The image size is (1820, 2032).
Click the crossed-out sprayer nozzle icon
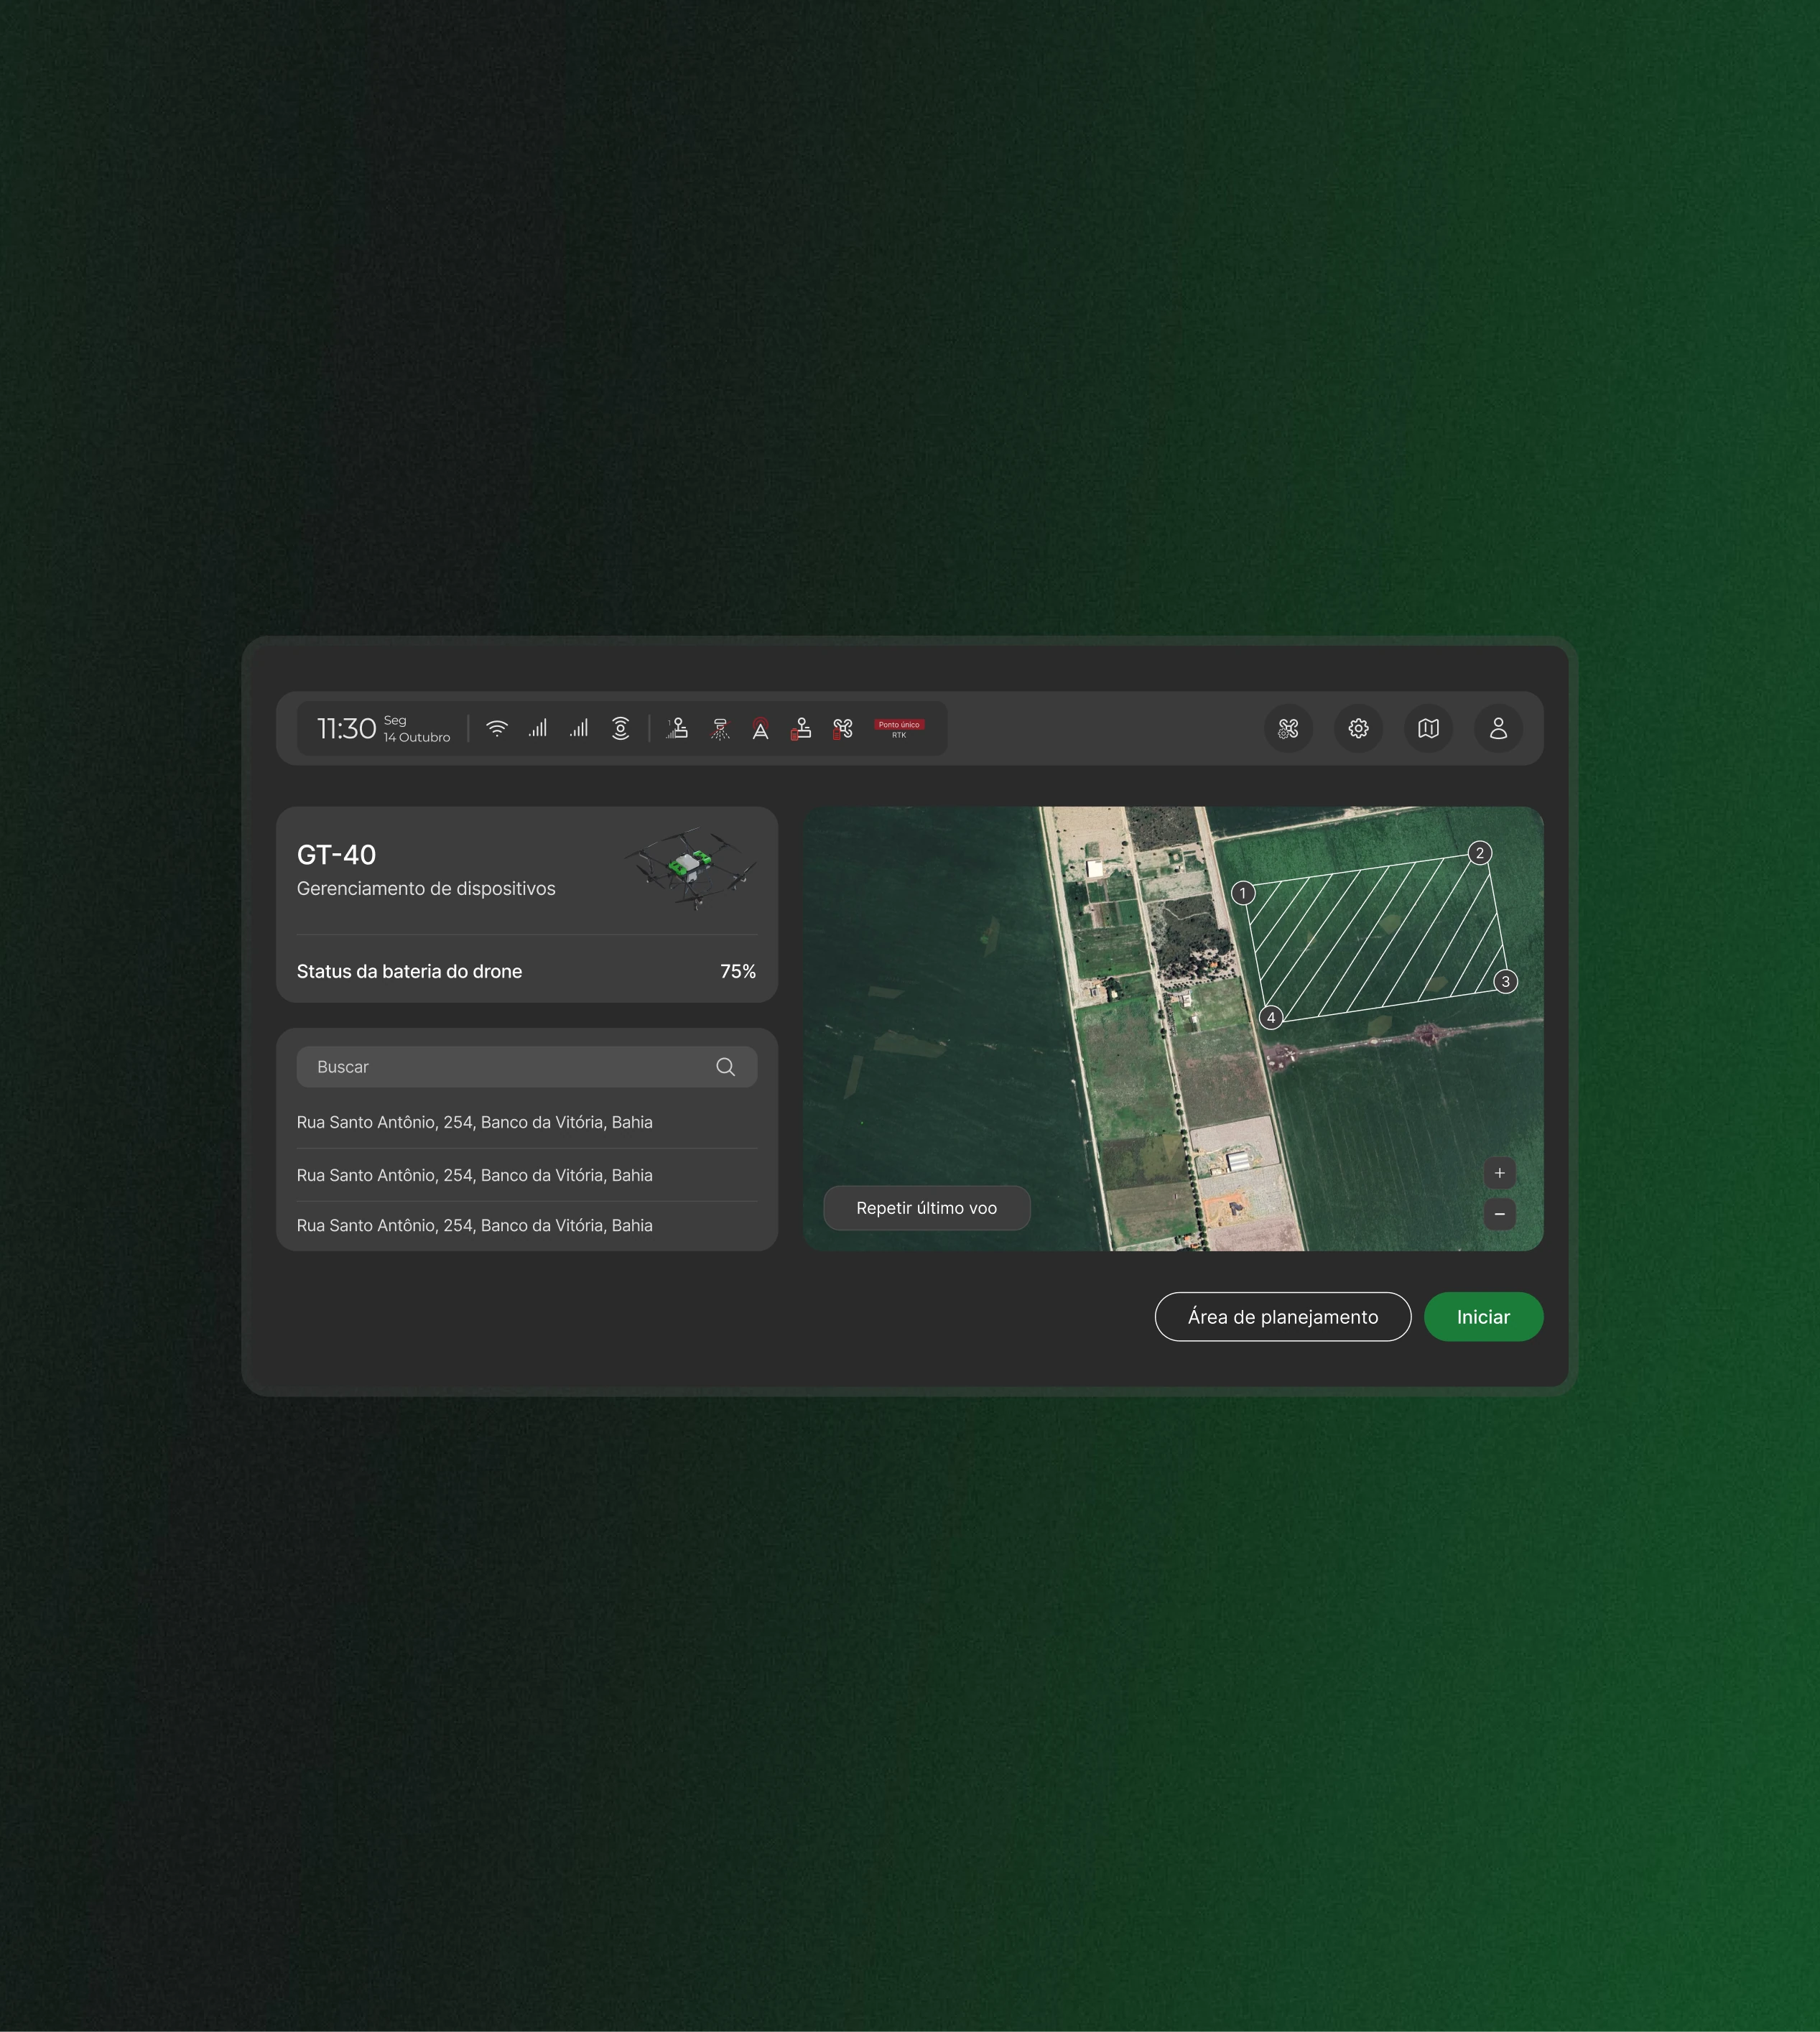tap(720, 729)
